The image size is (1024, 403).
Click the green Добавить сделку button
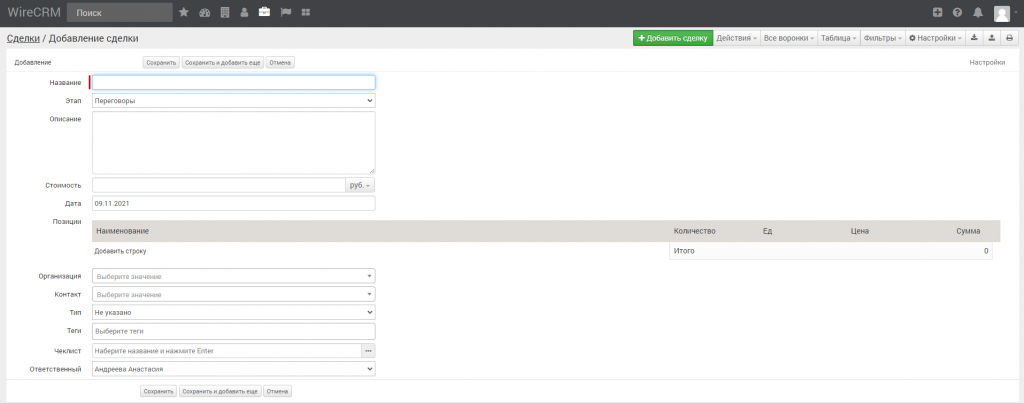672,38
